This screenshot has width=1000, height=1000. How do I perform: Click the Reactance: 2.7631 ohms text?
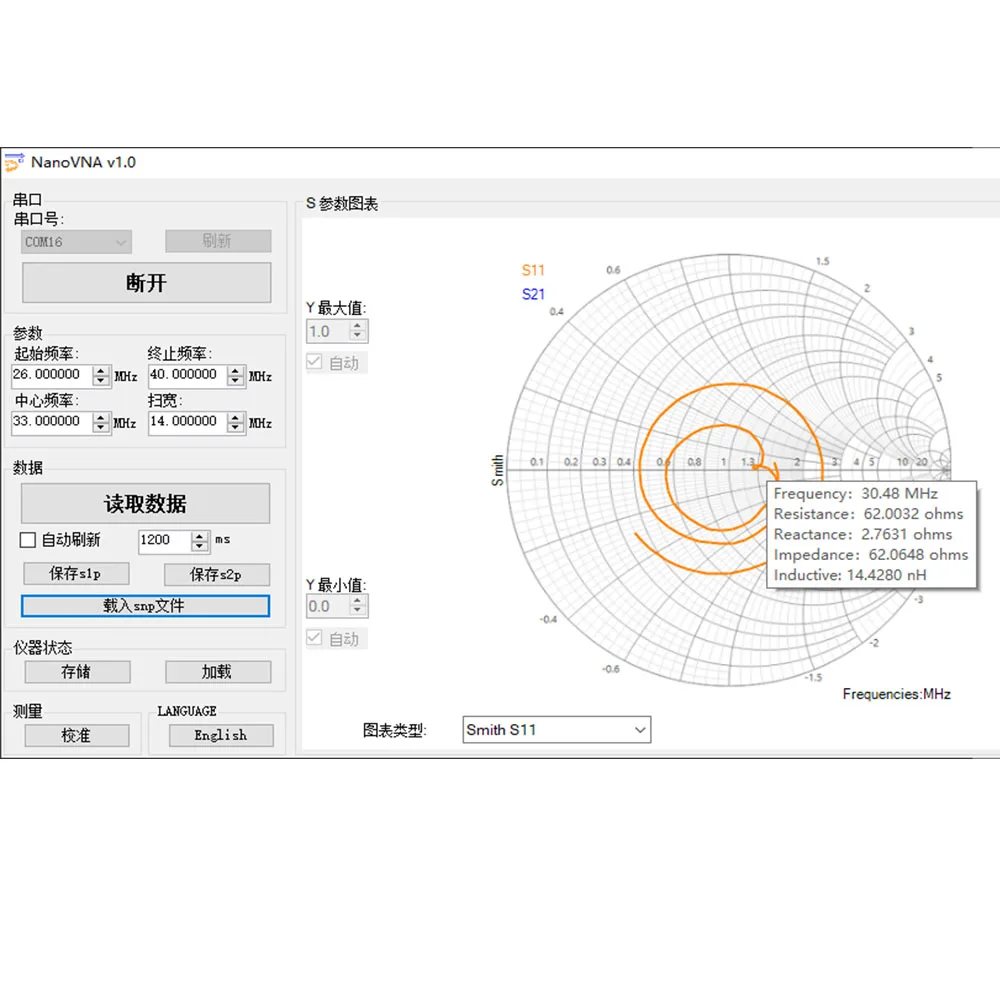[x=863, y=534]
